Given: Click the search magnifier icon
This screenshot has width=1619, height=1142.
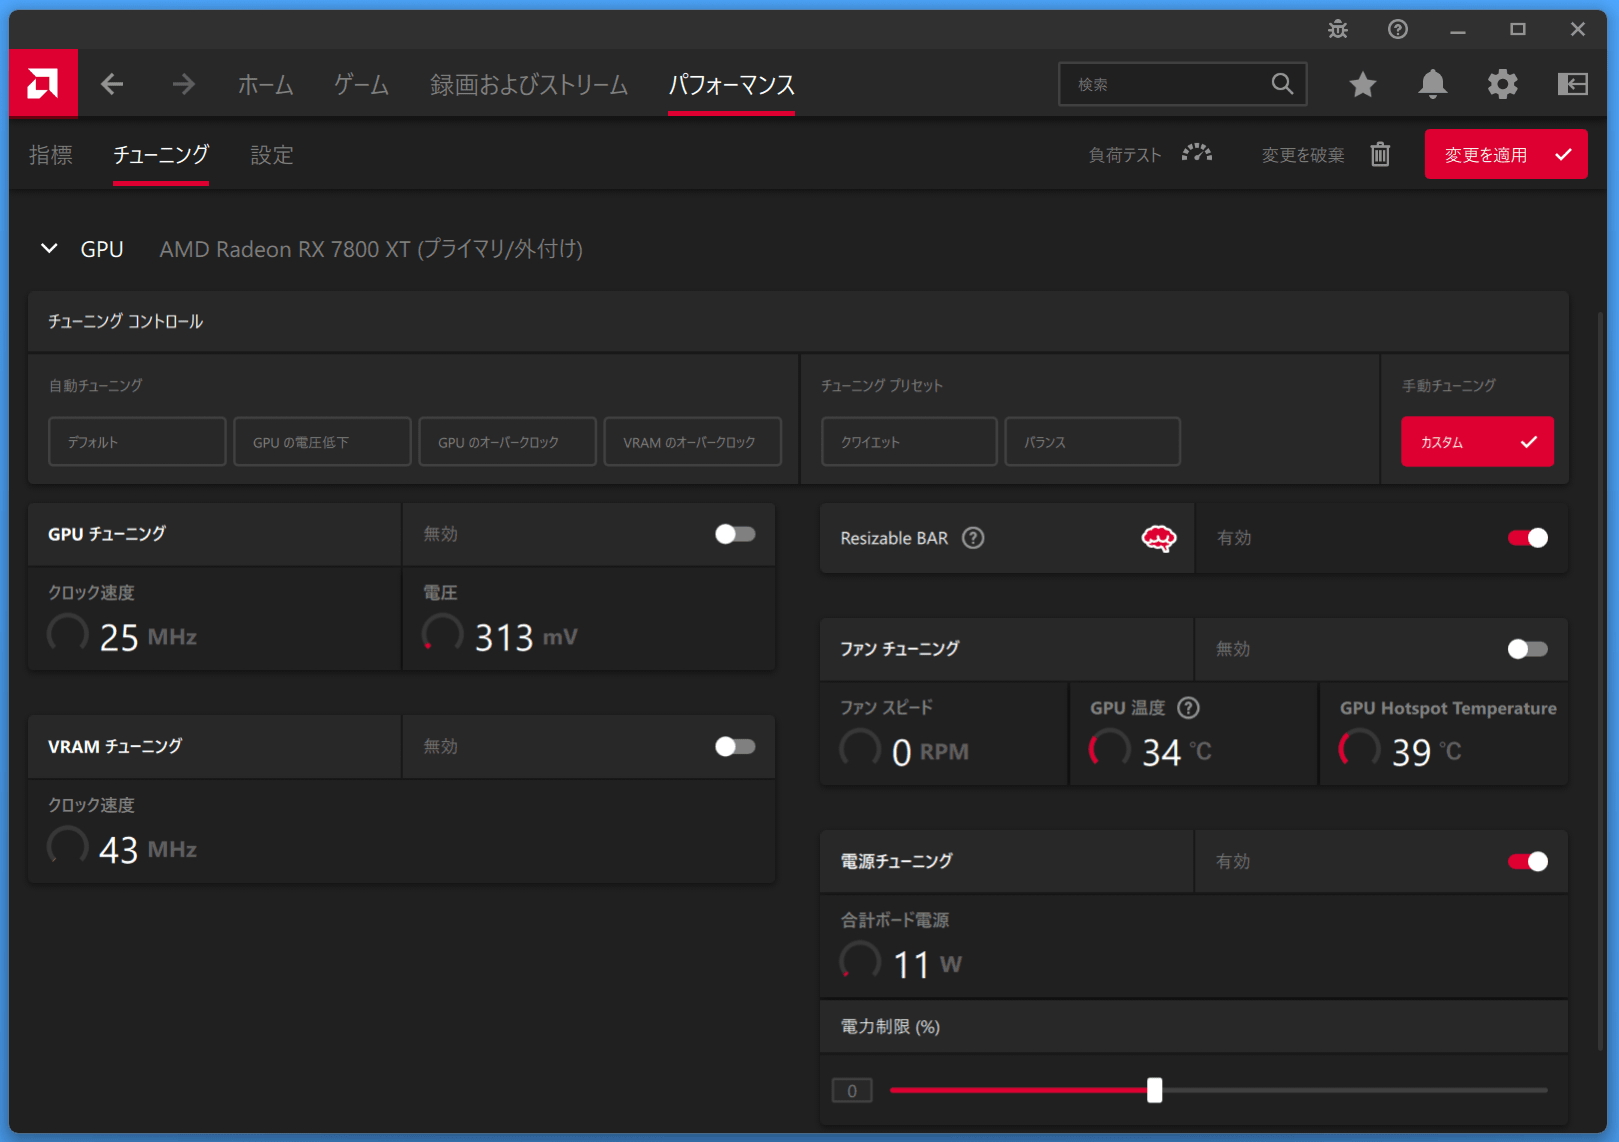Looking at the screenshot, I should (x=1282, y=84).
